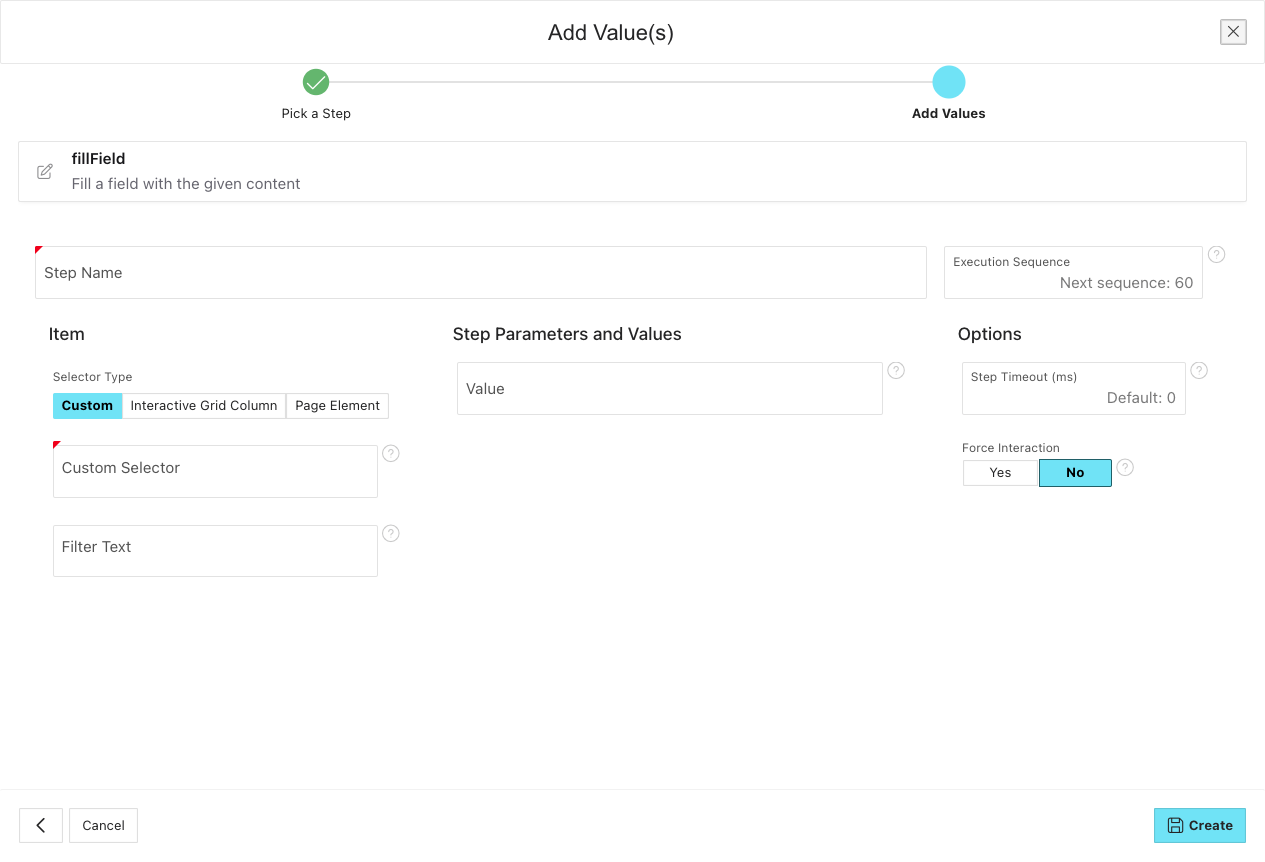This screenshot has width=1265, height=862.
Task: Click help icon beside Custom Selector
Action: click(x=391, y=453)
